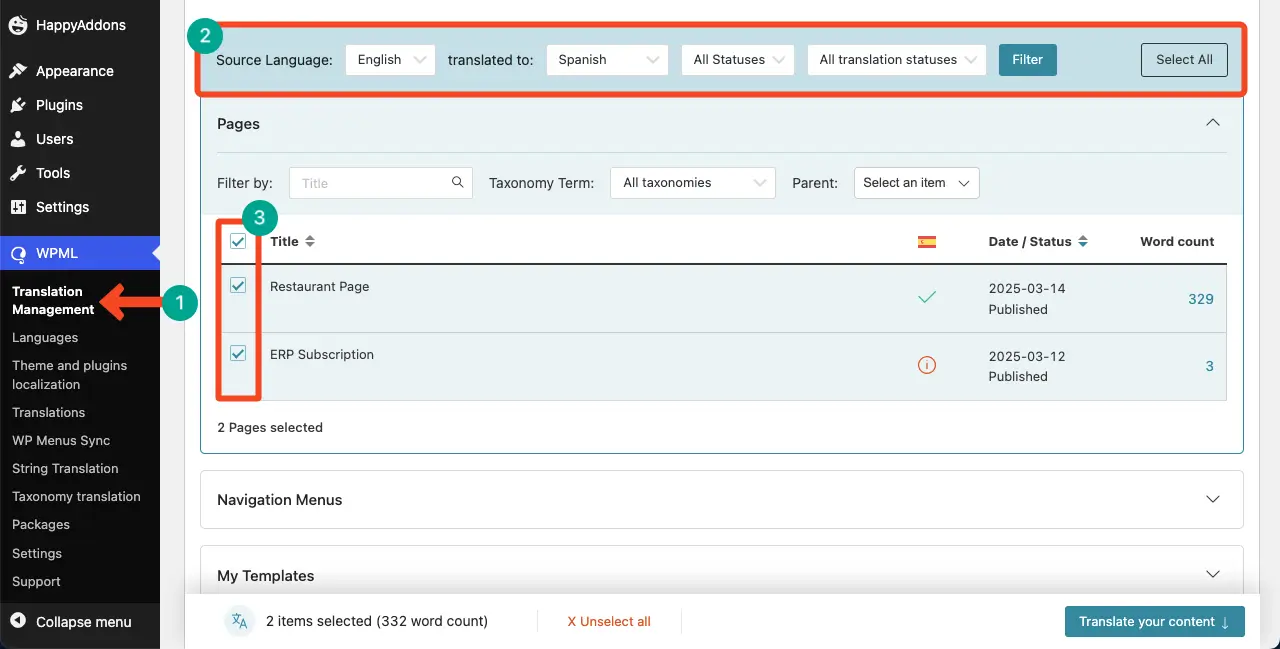This screenshot has height=649, width=1280.
Task: Click the Tools wrench icon
Action: pos(18,173)
